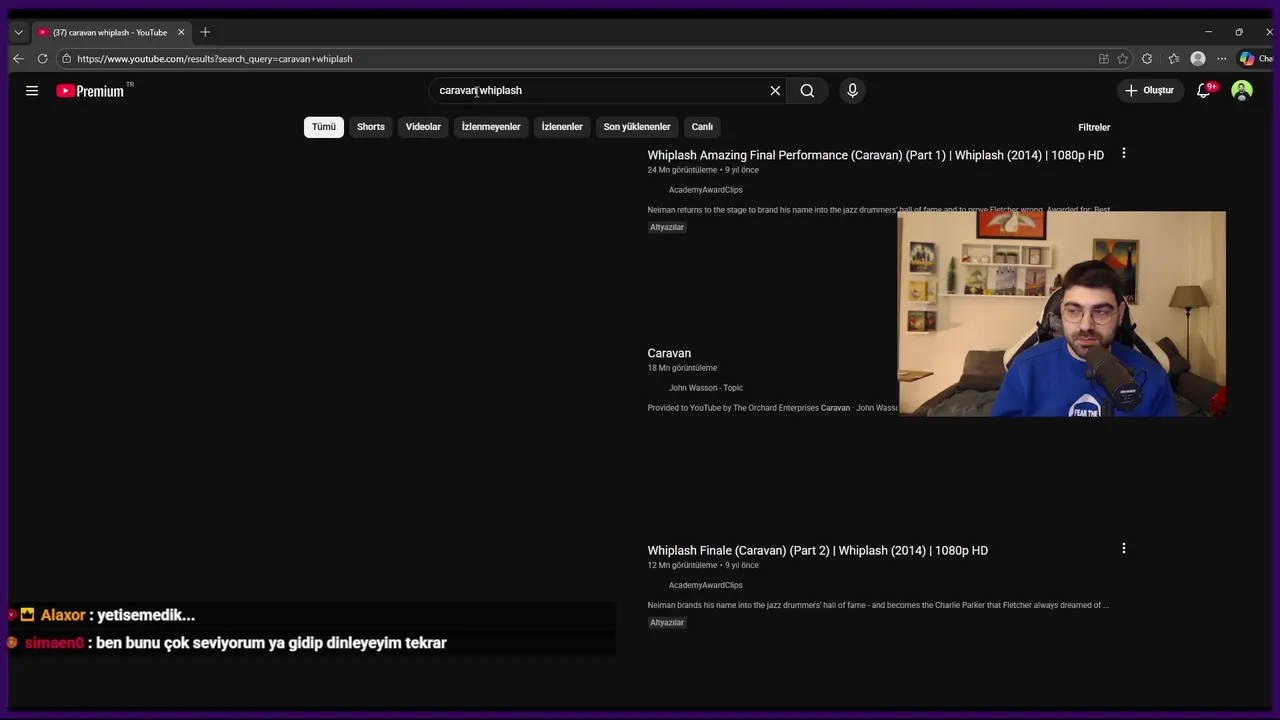Open the Favorites list icon
The image size is (1280, 720).
pyautogui.click(x=1174, y=59)
